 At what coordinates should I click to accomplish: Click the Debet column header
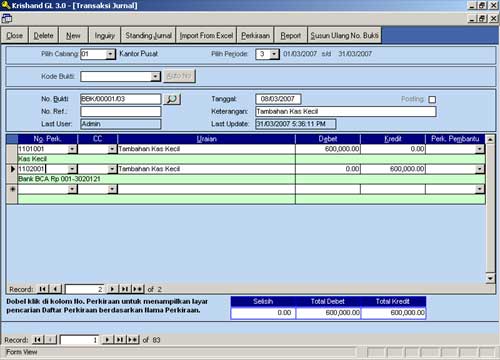pos(328,139)
